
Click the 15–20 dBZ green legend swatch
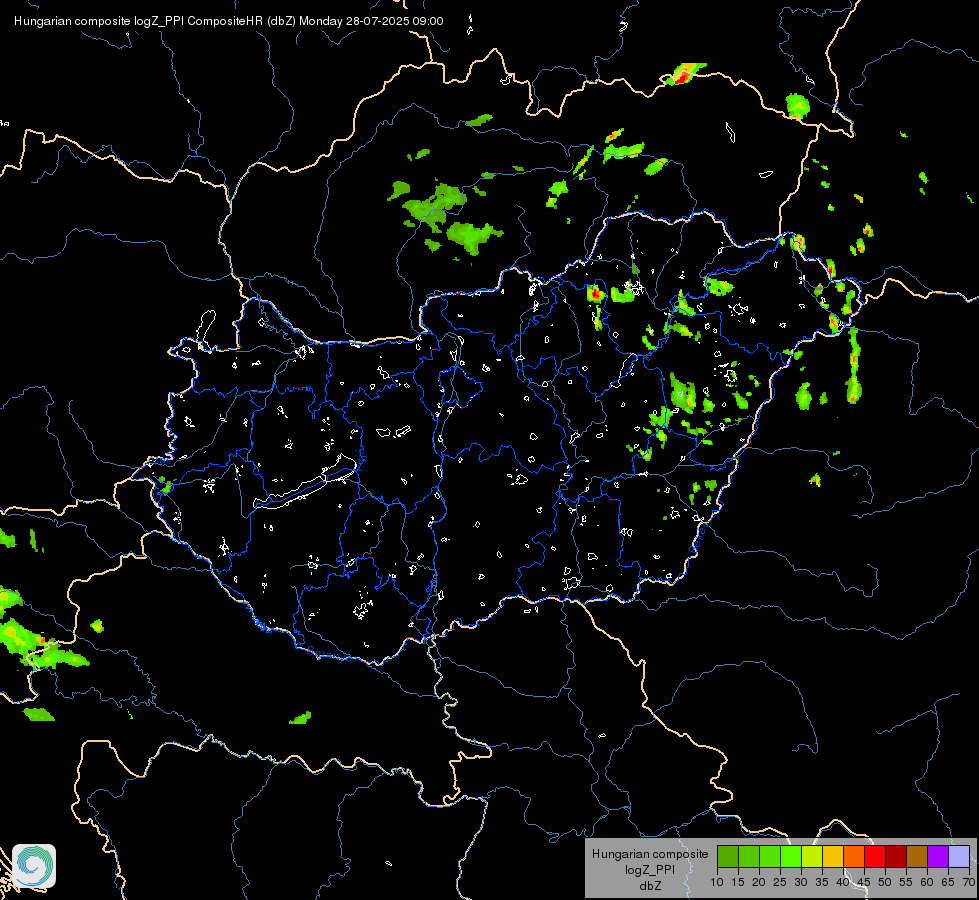(x=749, y=856)
